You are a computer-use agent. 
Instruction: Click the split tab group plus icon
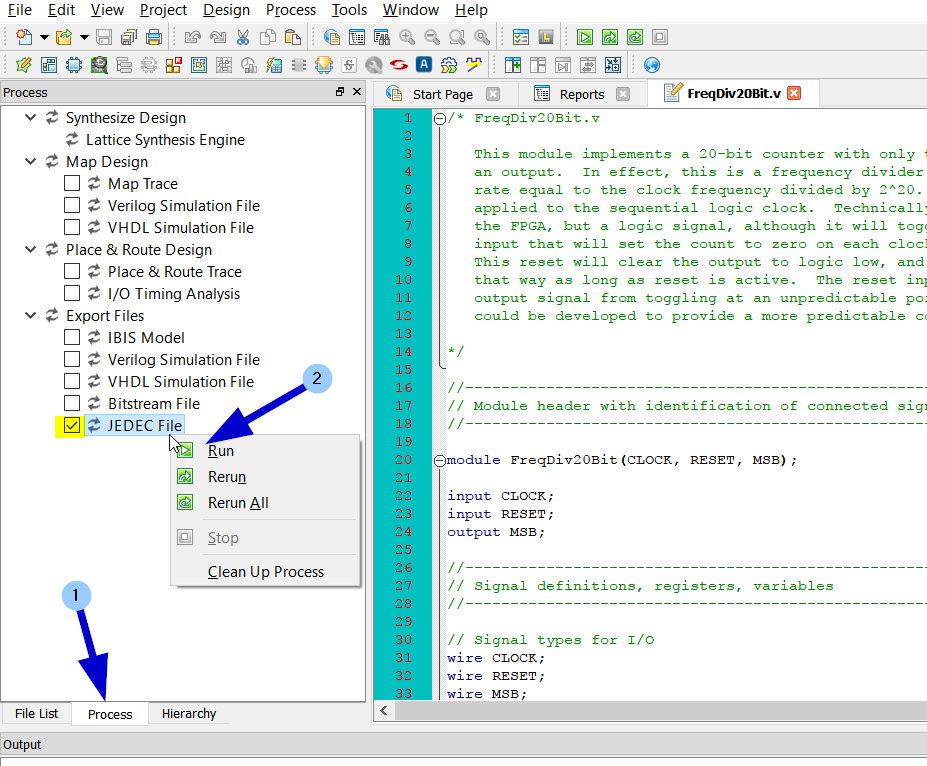pos(513,65)
